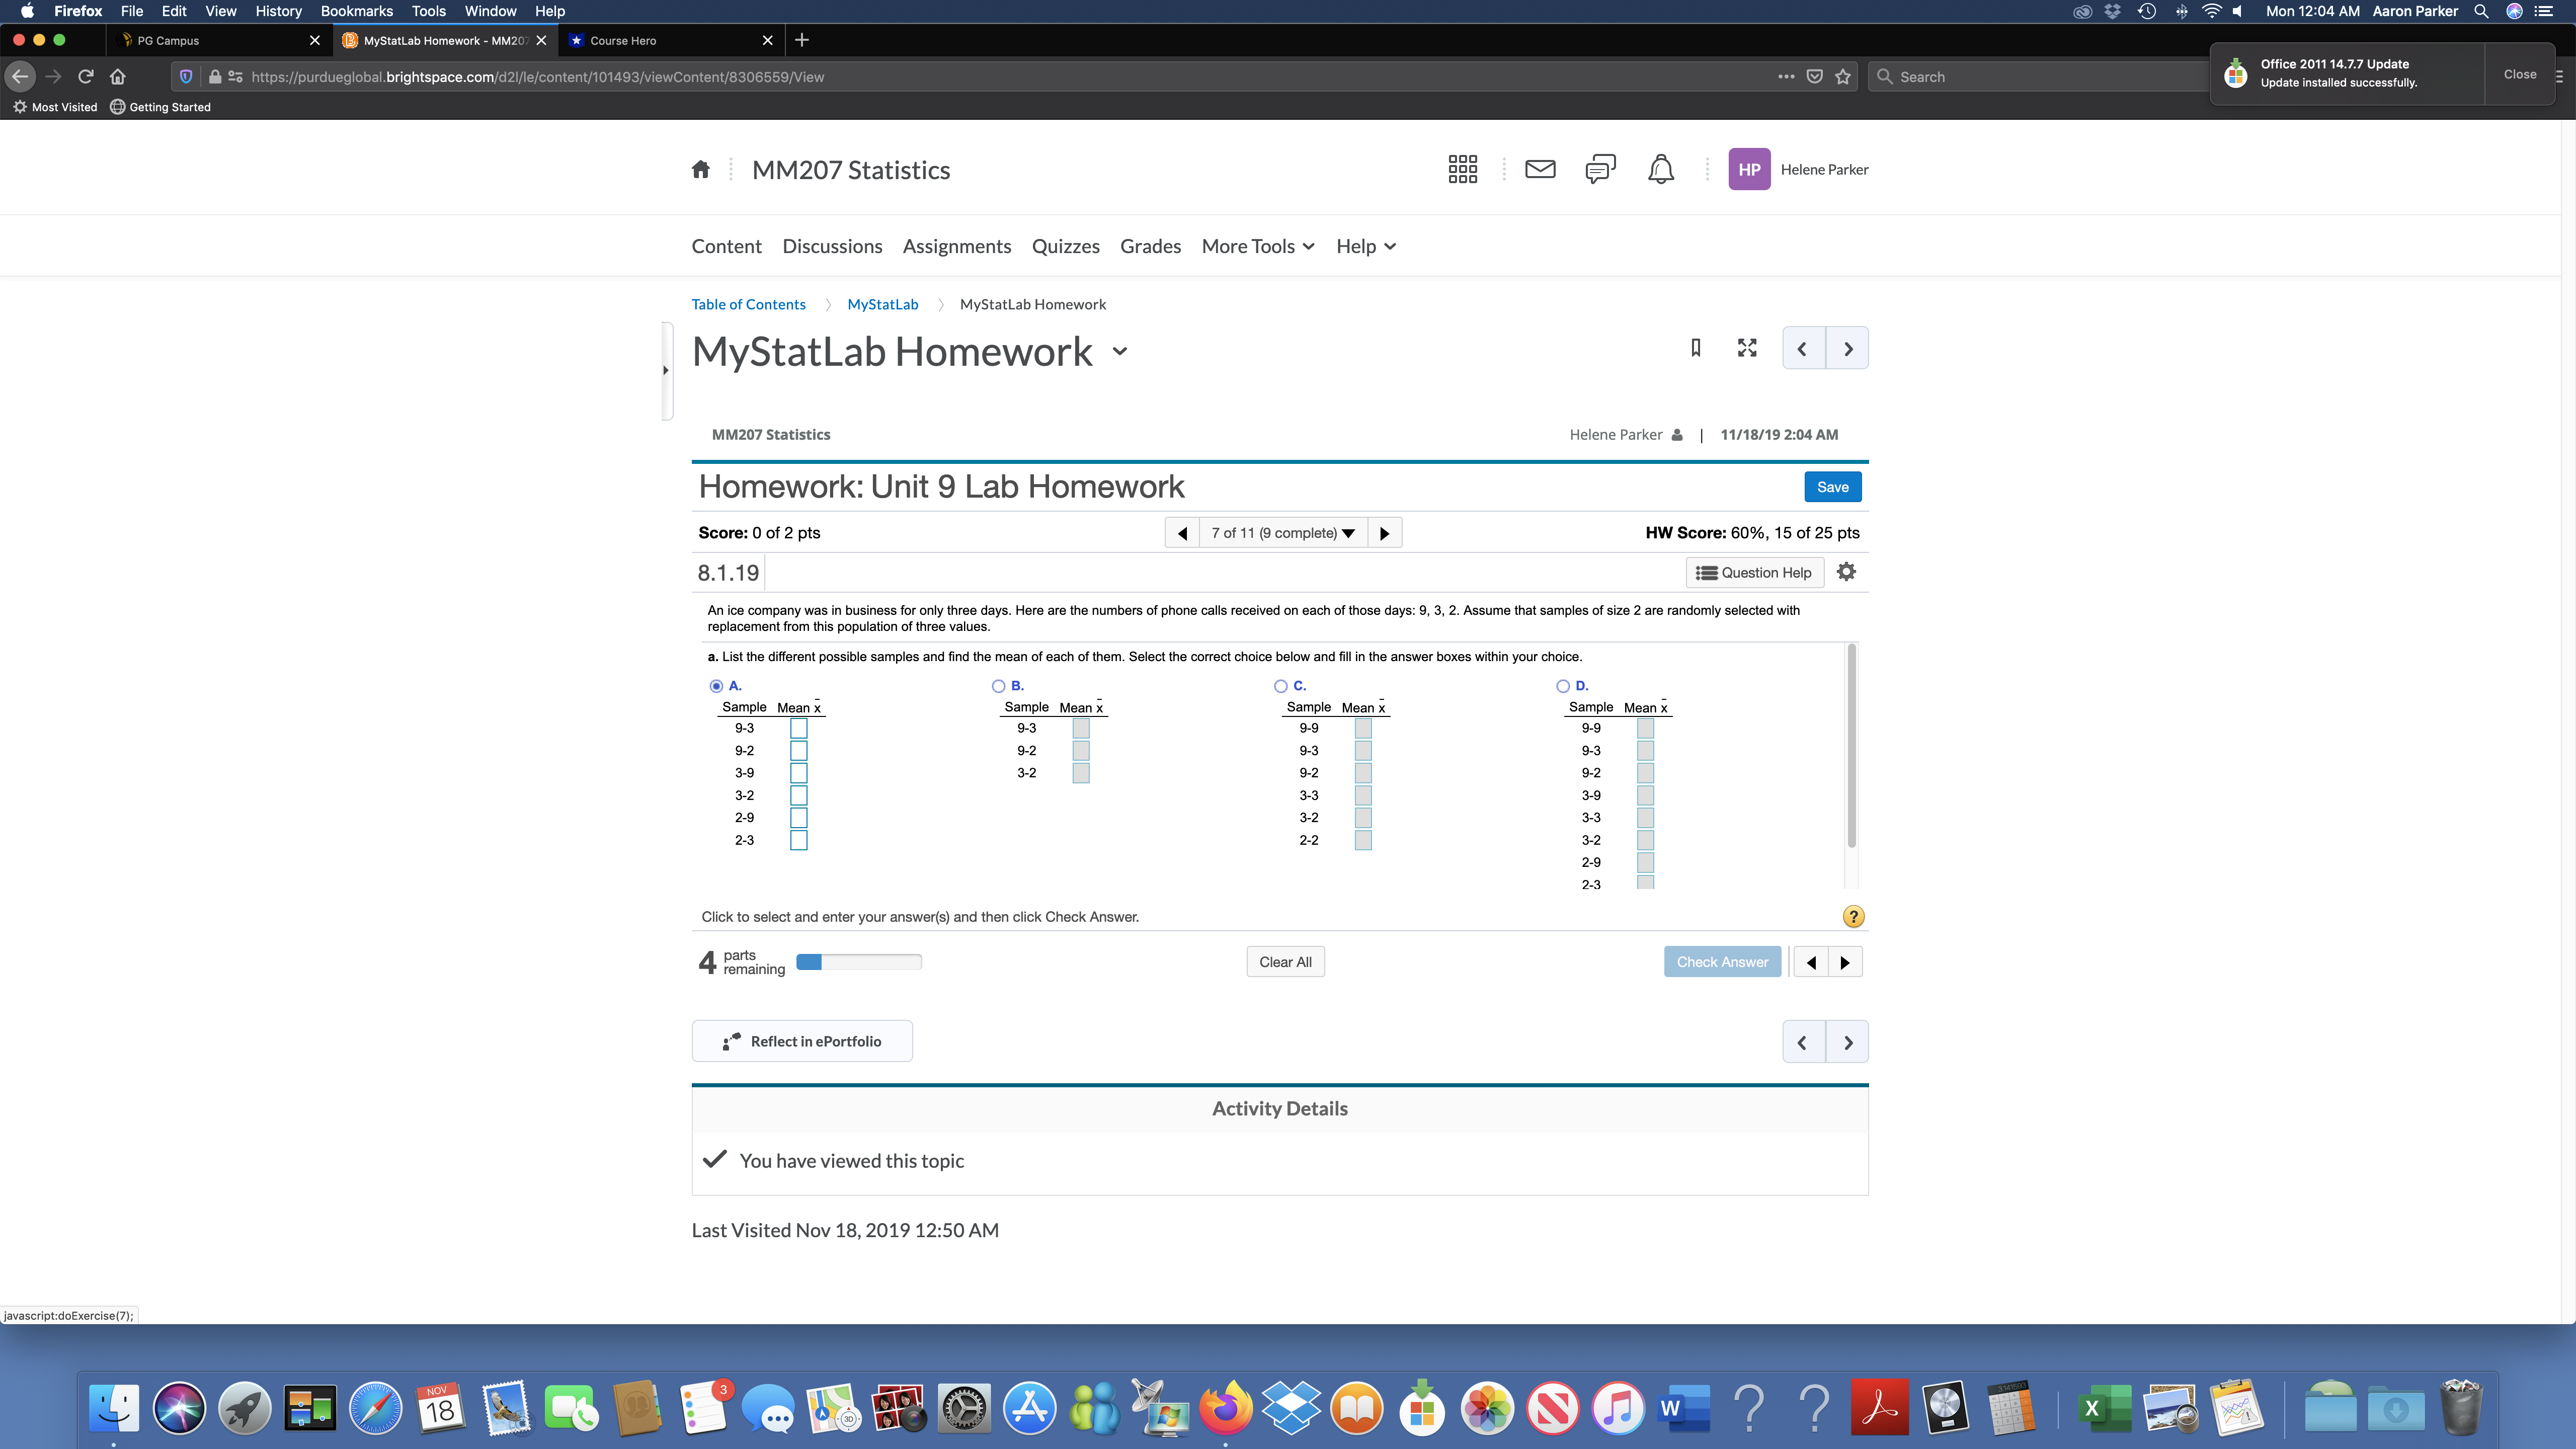Save progress with the Save button
The image size is (2576, 1449).
1832,487
